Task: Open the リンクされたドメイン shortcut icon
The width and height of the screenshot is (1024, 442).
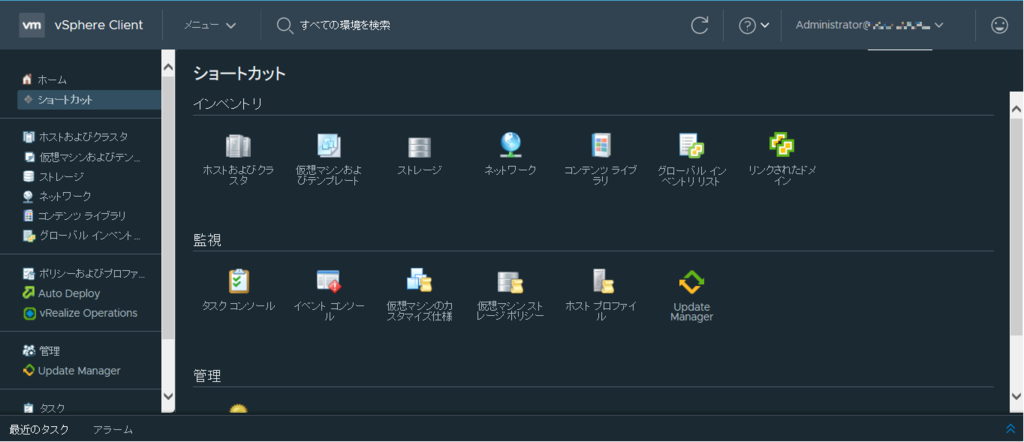Action: pos(782,144)
